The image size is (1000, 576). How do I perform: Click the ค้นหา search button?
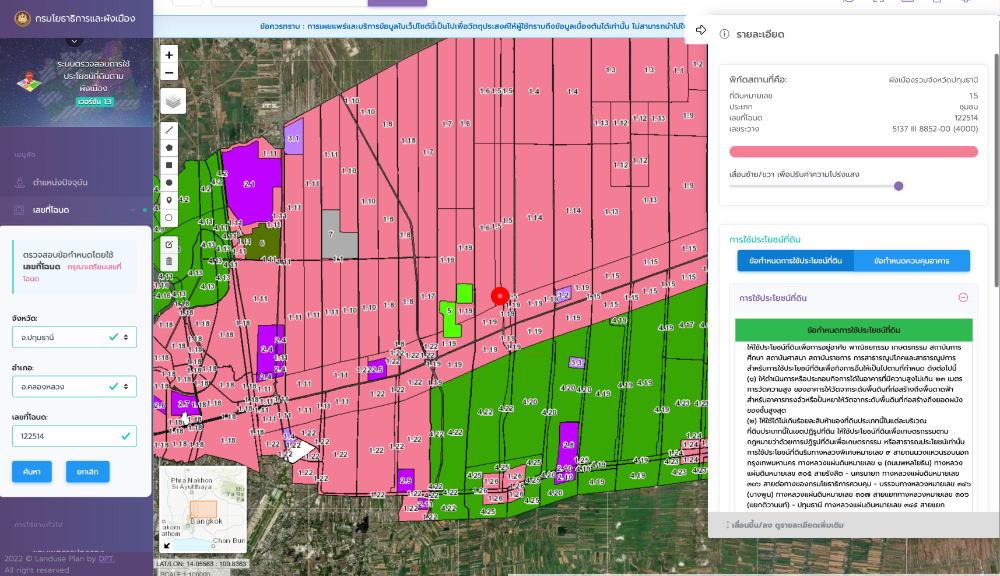[32, 471]
